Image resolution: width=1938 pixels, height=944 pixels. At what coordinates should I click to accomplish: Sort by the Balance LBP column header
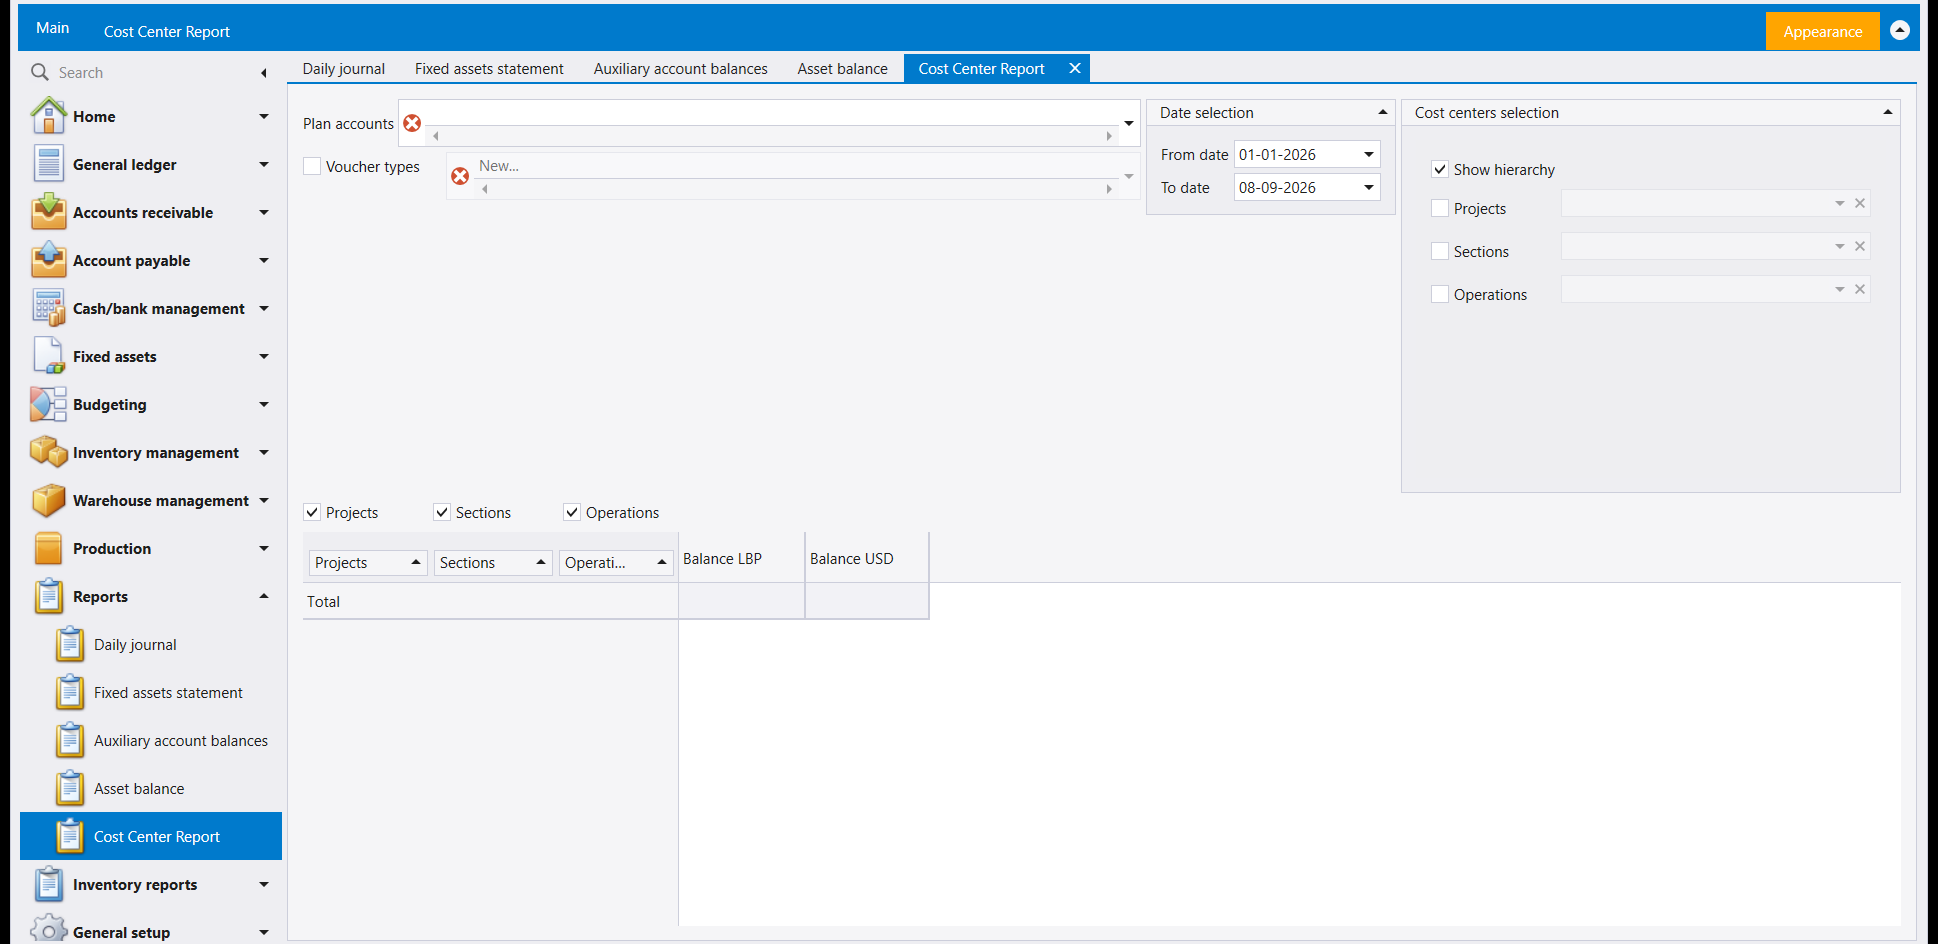click(741, 558)
